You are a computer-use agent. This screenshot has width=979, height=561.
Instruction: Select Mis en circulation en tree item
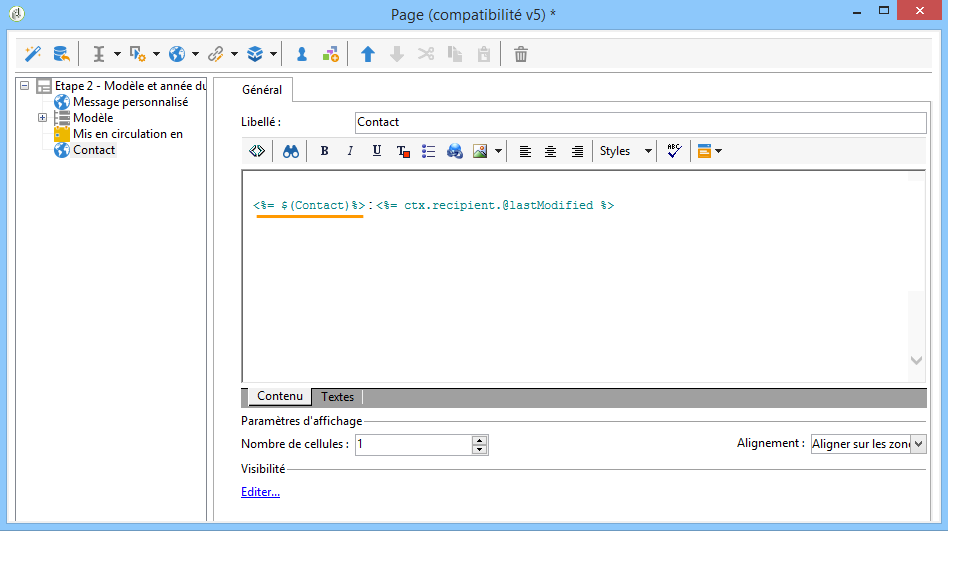pos(128,134)
